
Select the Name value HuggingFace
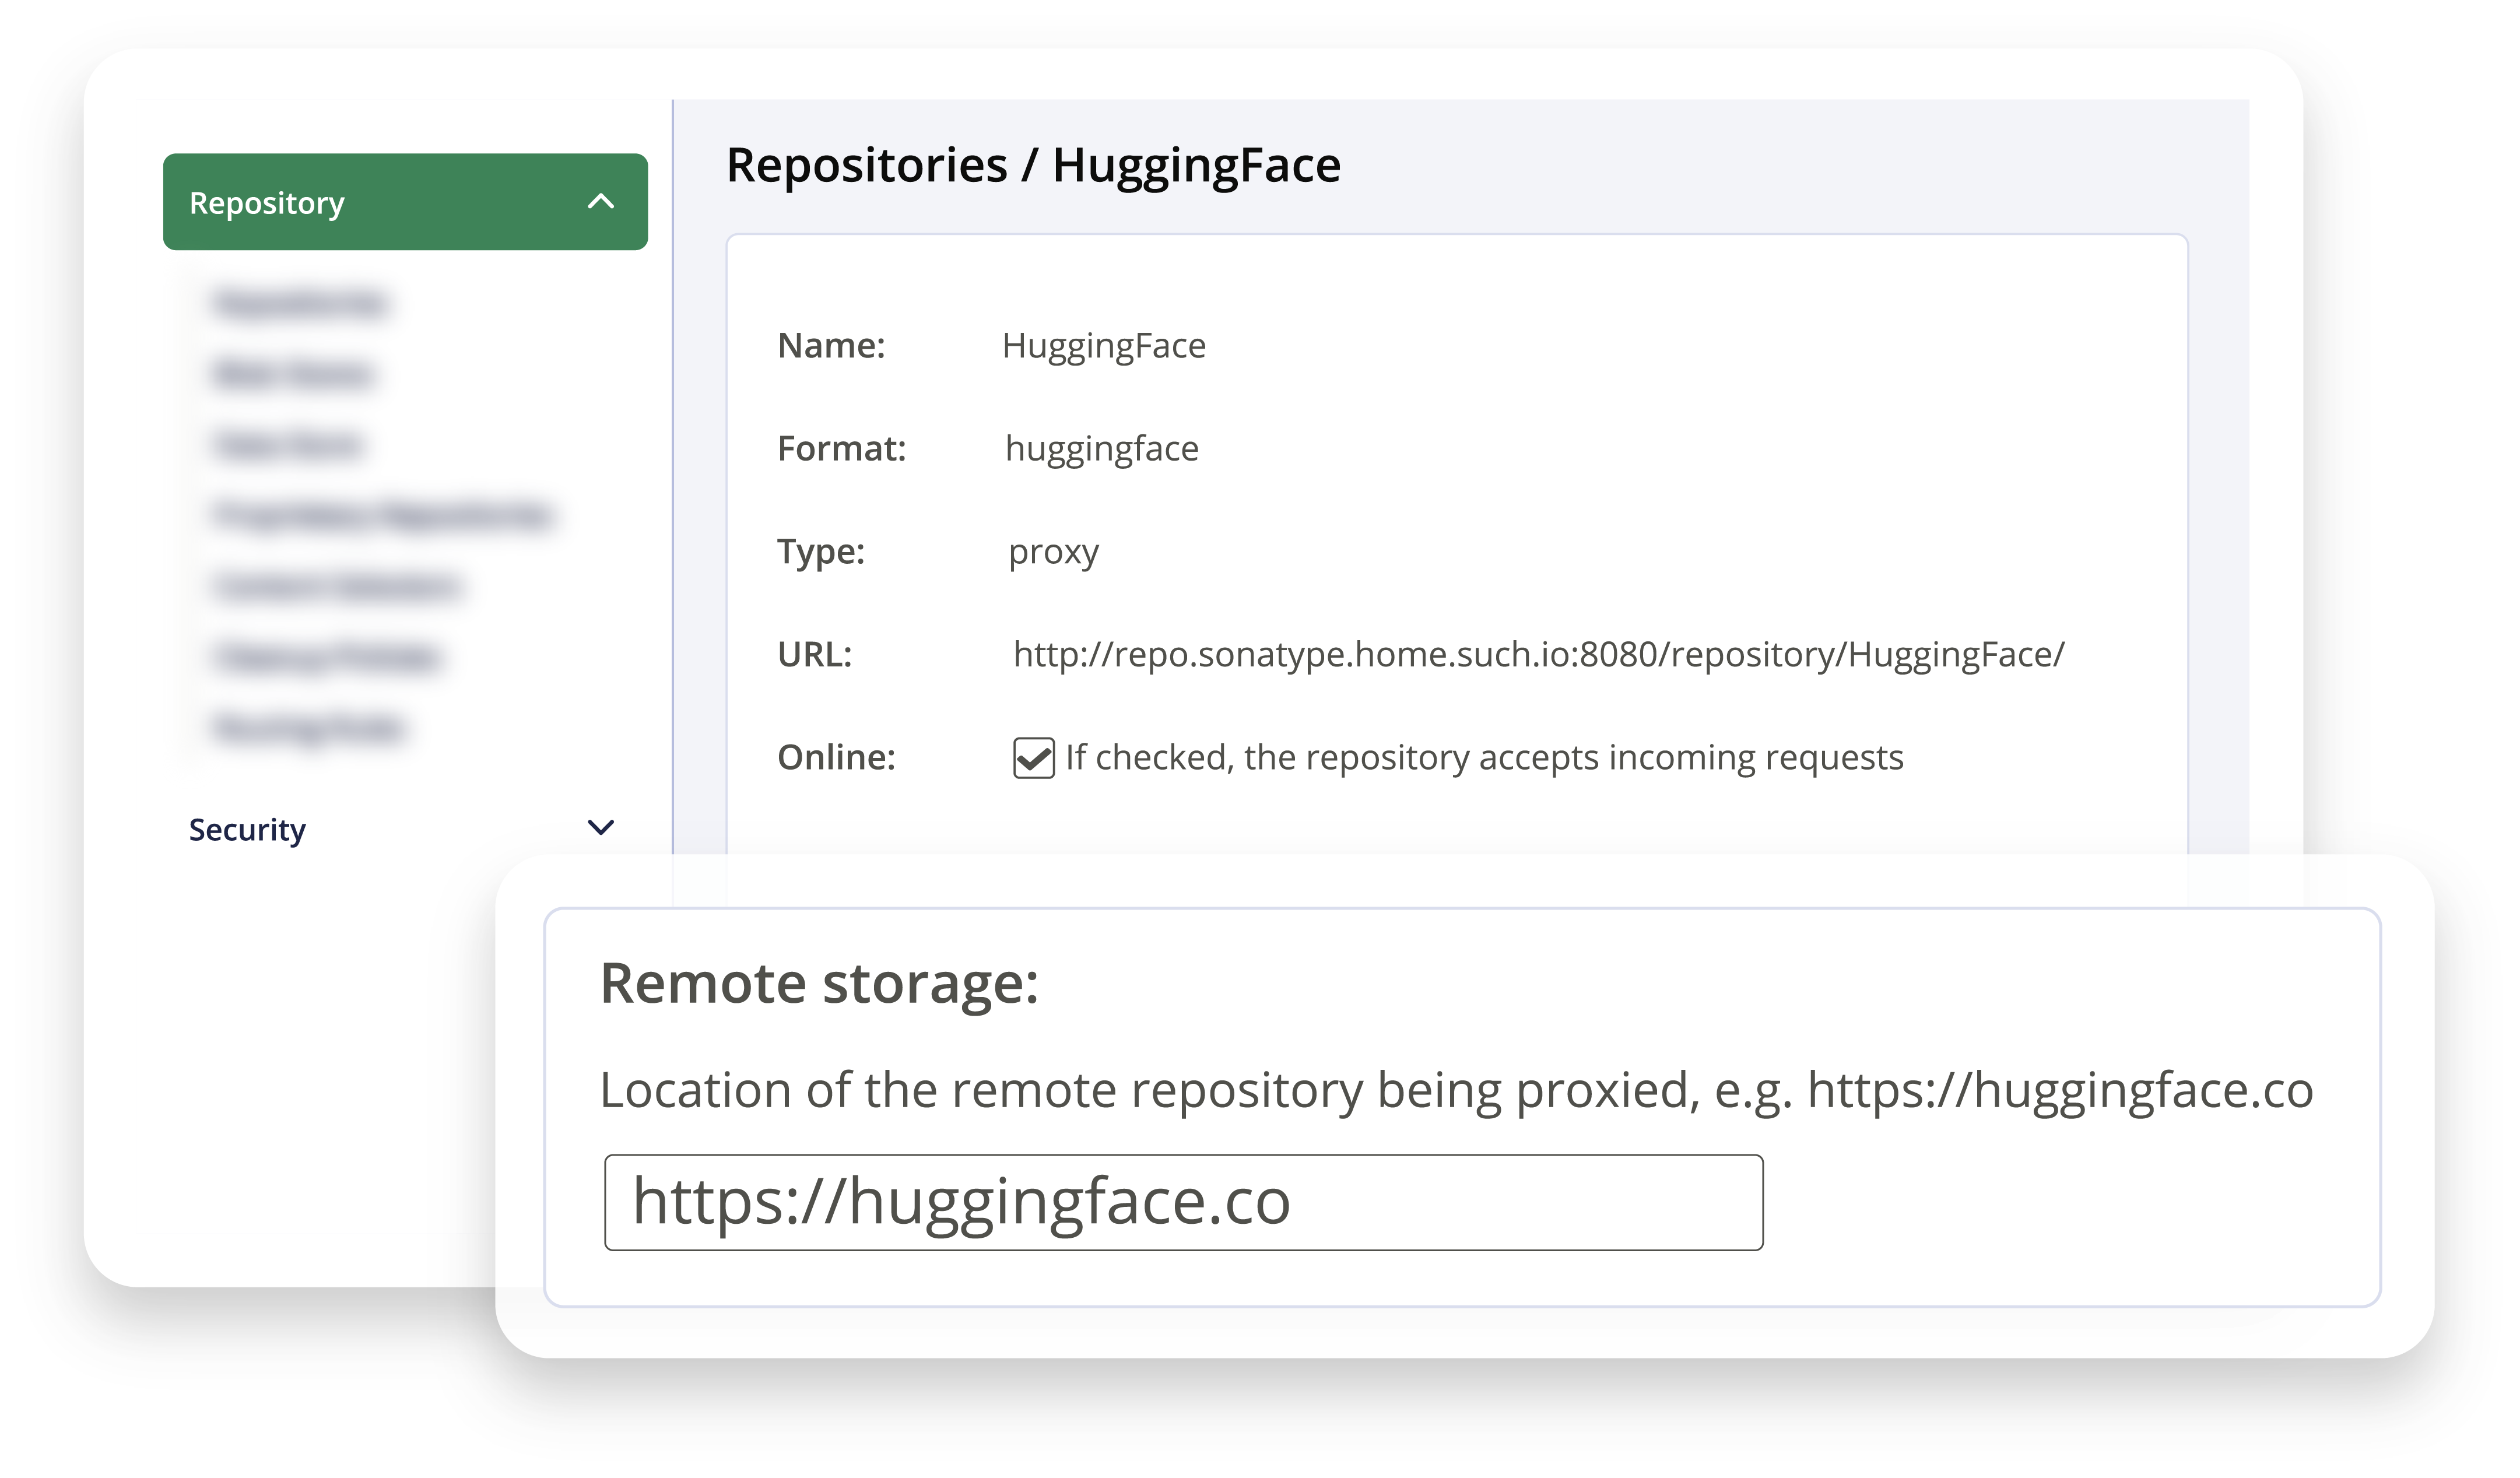pos(1104,346)
